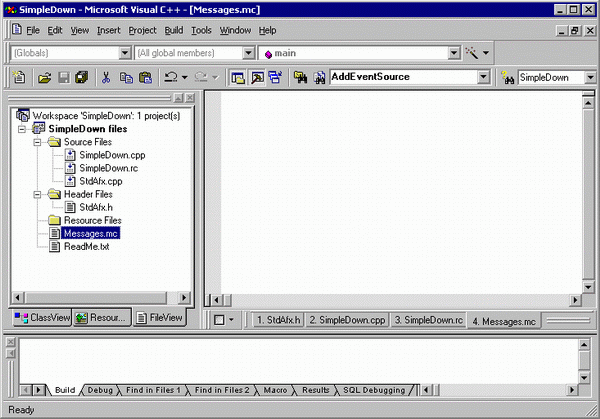Open the WizardBar actions dropdown arrow
Image resolution: width=600 pixels, height=419 pixels.
pyautogui.click(x=486, y=53)
